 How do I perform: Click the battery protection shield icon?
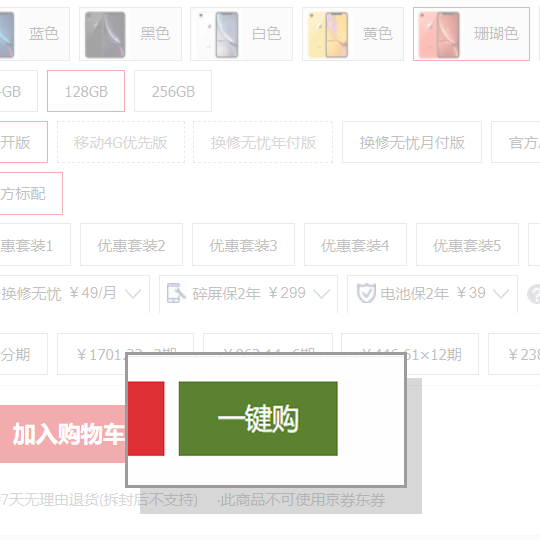(366, 293)
